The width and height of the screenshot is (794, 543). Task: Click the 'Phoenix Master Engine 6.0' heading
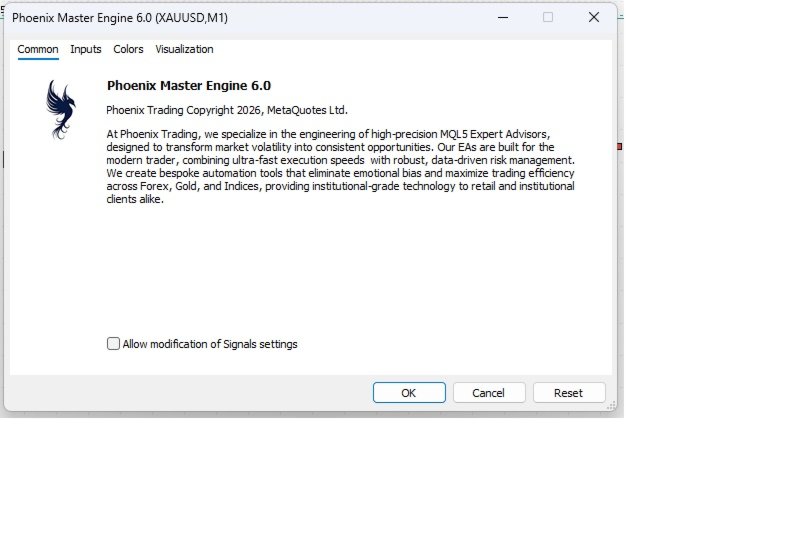(189, 86)
